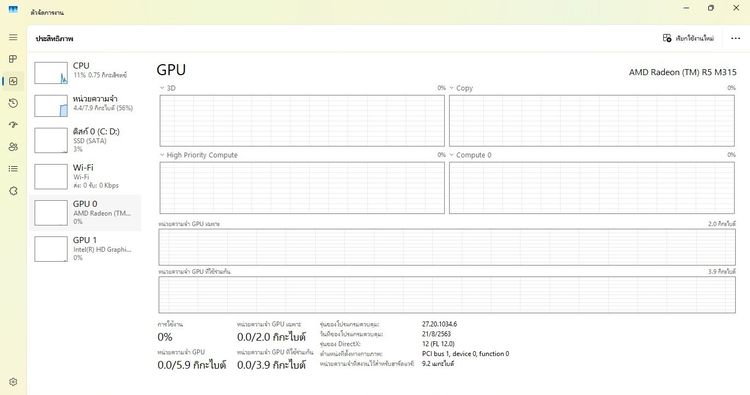750x395 pixels.
Task: Open the Users page icon
Action: tap(13, 147)
